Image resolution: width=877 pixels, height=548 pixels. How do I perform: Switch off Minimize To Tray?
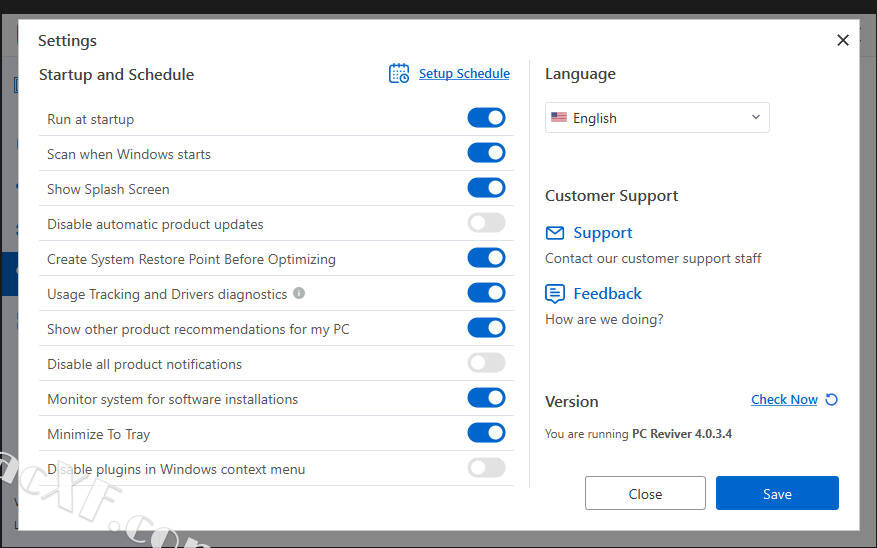486,433
